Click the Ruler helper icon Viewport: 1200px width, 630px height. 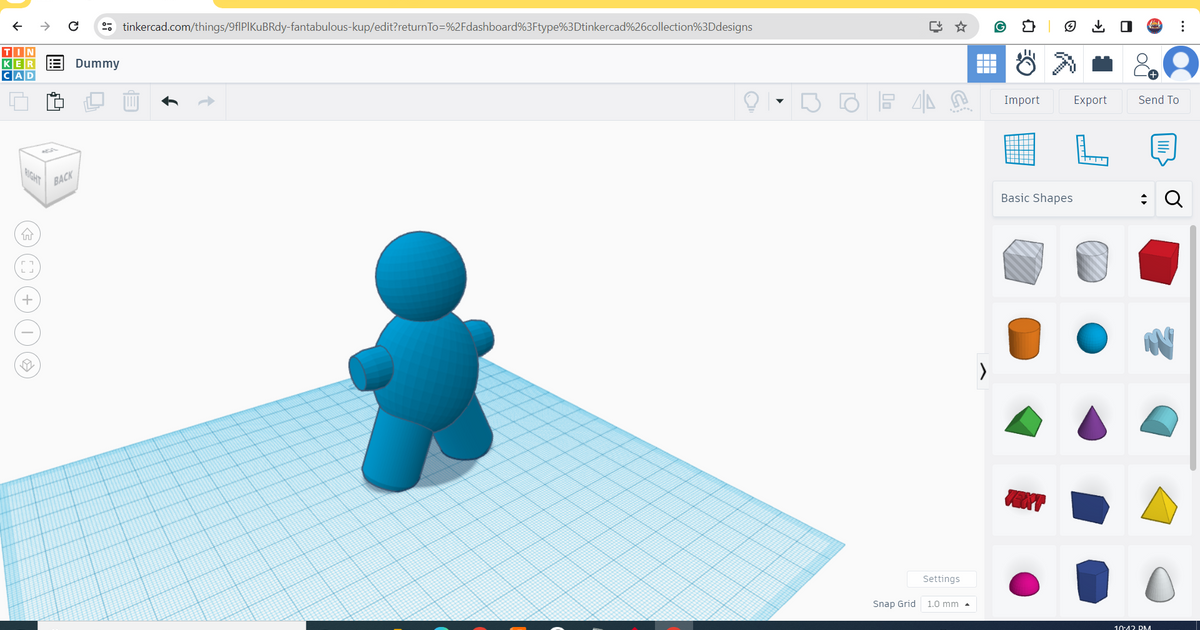(x=1091, y=148)
